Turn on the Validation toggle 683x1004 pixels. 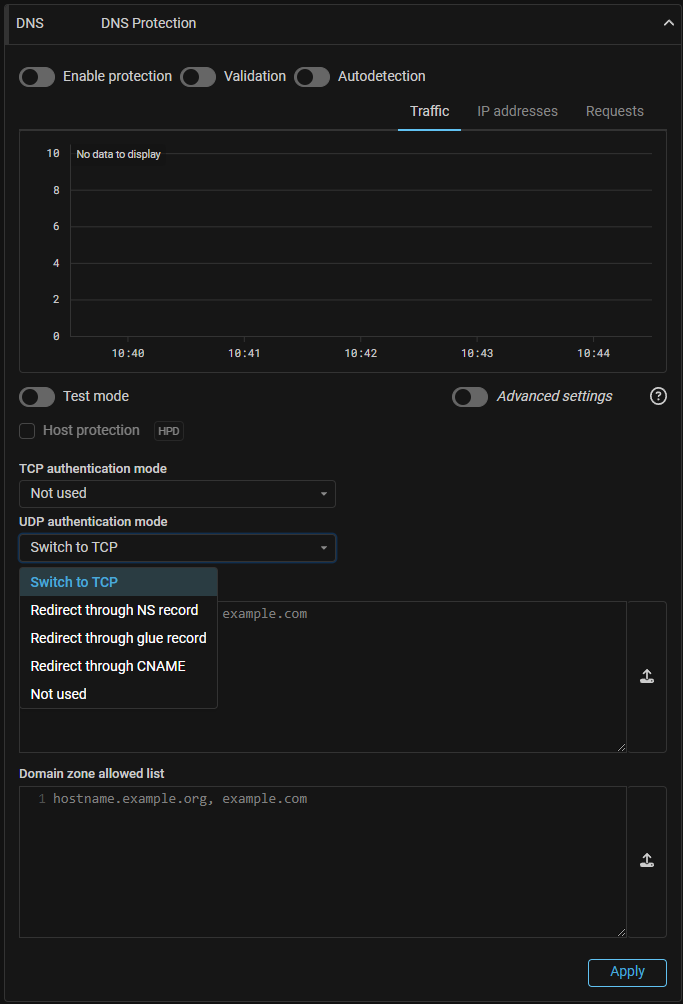click(x=198, y=77)
